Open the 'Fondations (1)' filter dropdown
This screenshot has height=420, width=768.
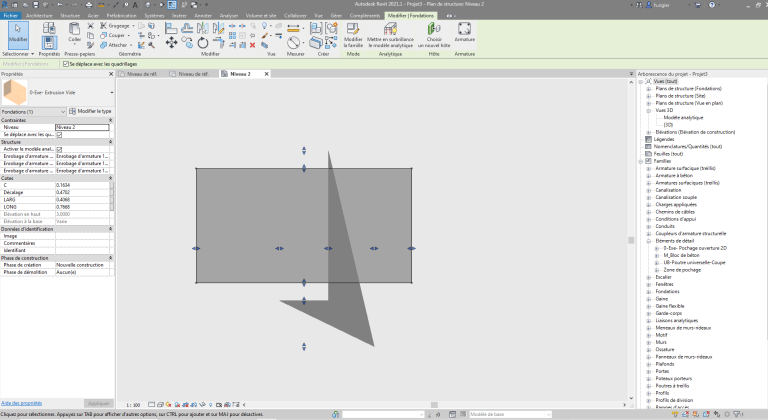tap(33, 112)
